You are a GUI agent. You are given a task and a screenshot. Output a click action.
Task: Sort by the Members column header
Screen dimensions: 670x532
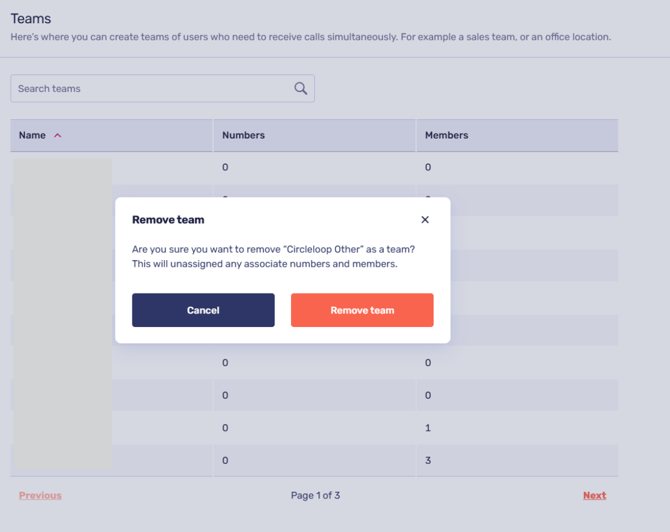click(x=446, y=135)
